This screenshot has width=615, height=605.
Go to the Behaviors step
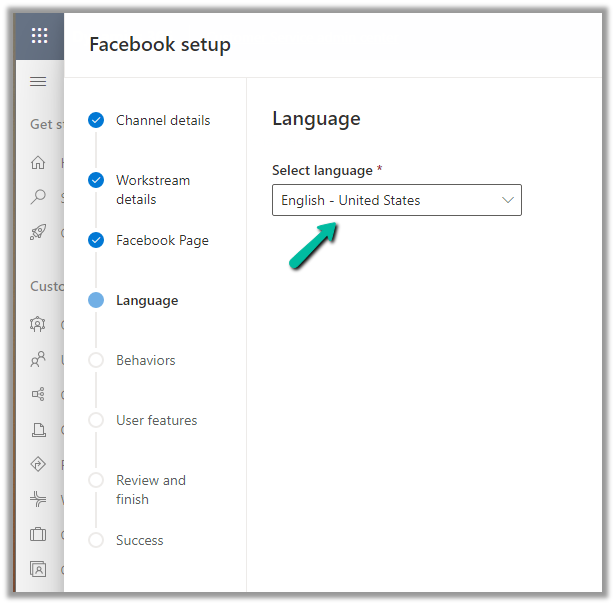pyautogui.click(x=145, y=360)
